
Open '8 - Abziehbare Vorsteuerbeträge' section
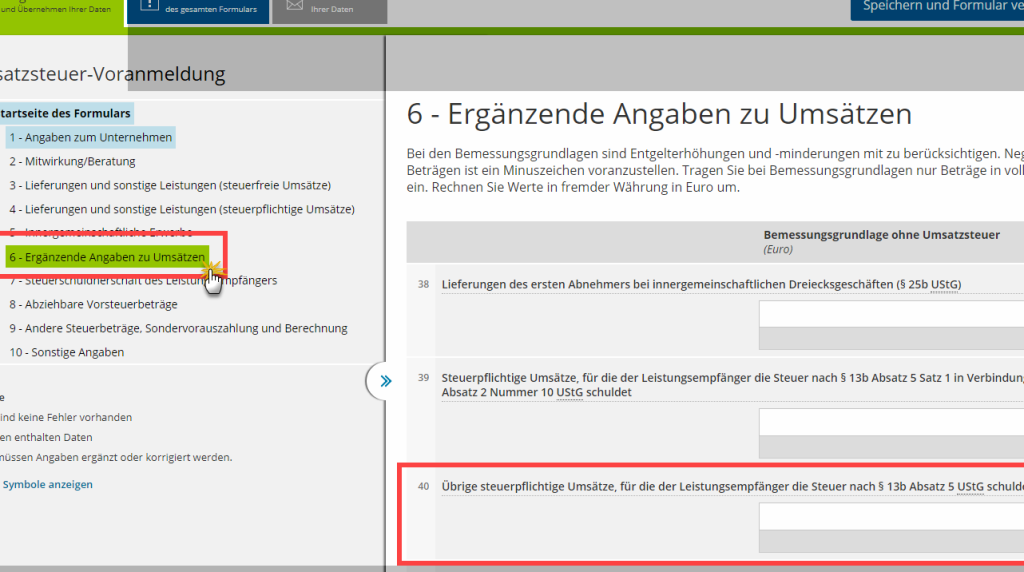[x=93, y=304]
